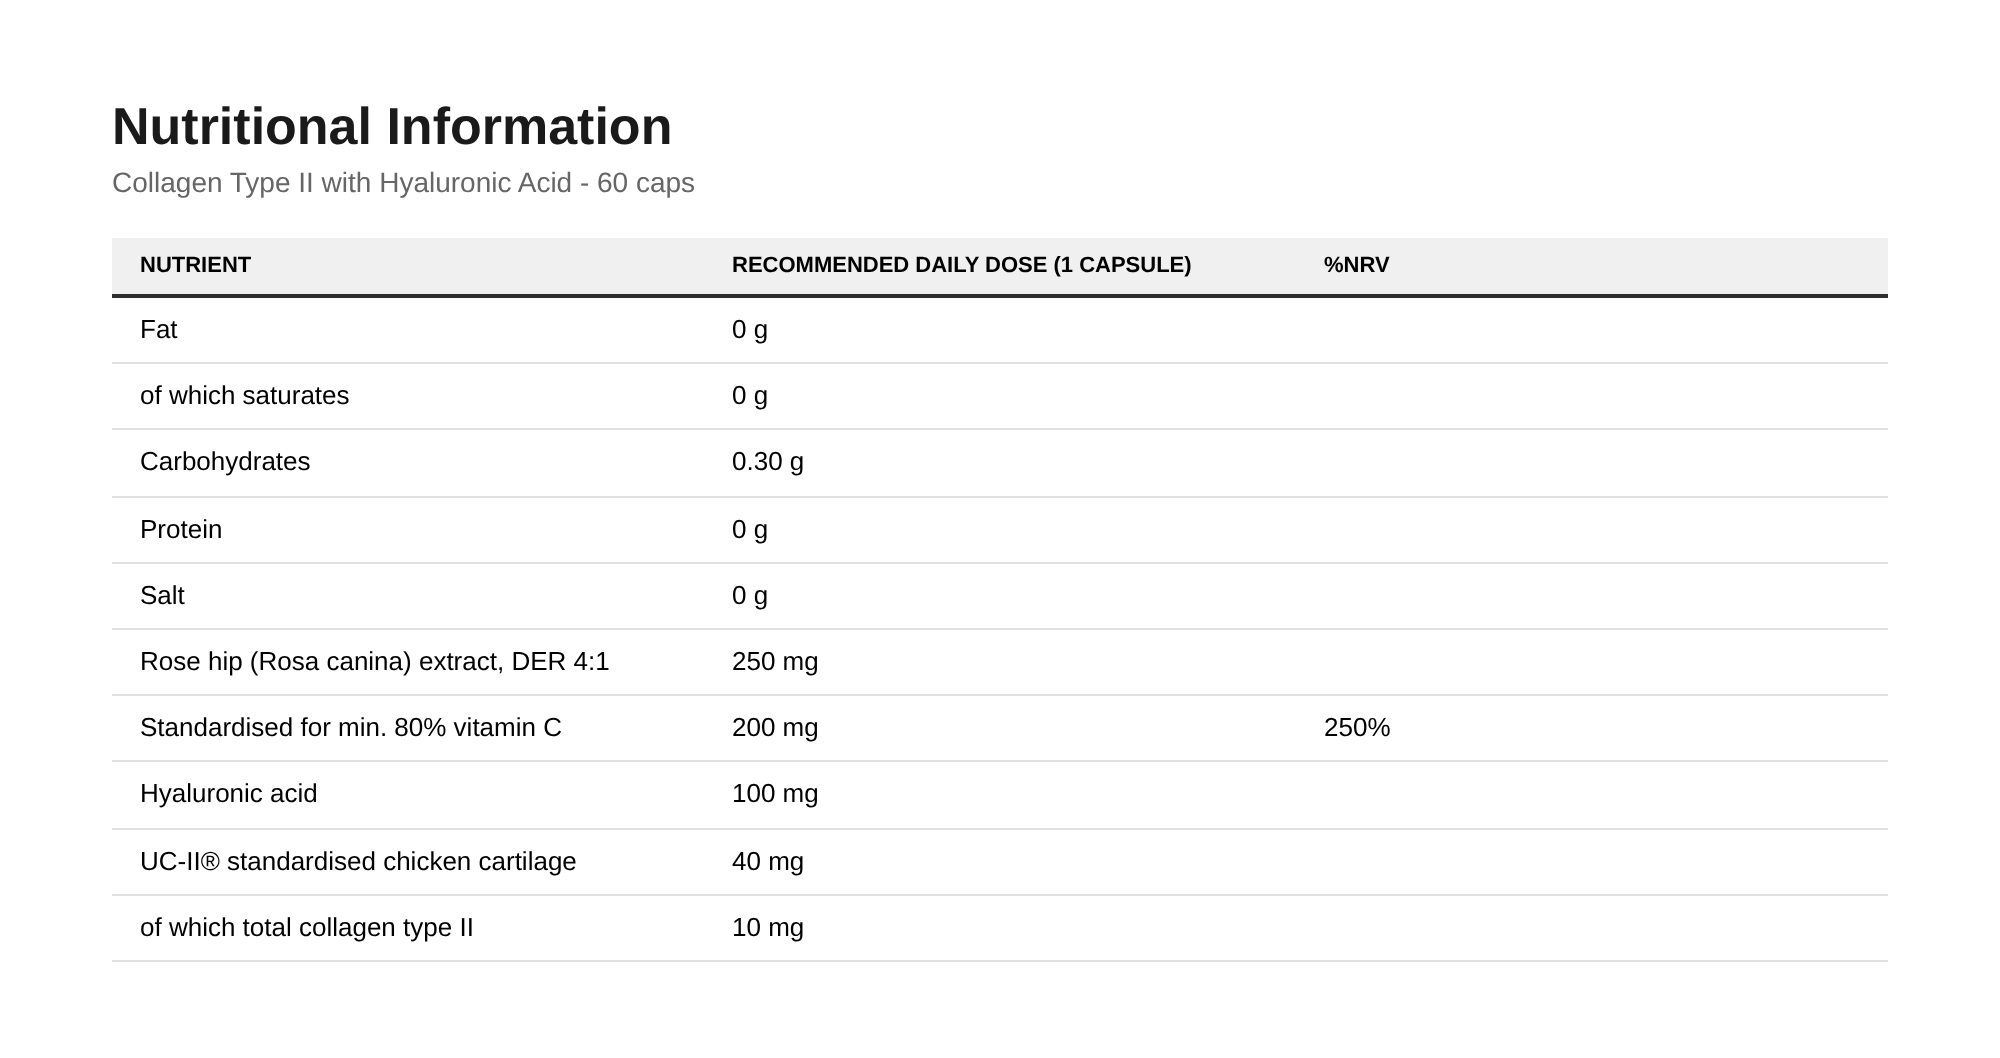Viewport: 2000px width, 1058px height.
Task: Click the 'of which saturates' row label
Action: (244, 396)
